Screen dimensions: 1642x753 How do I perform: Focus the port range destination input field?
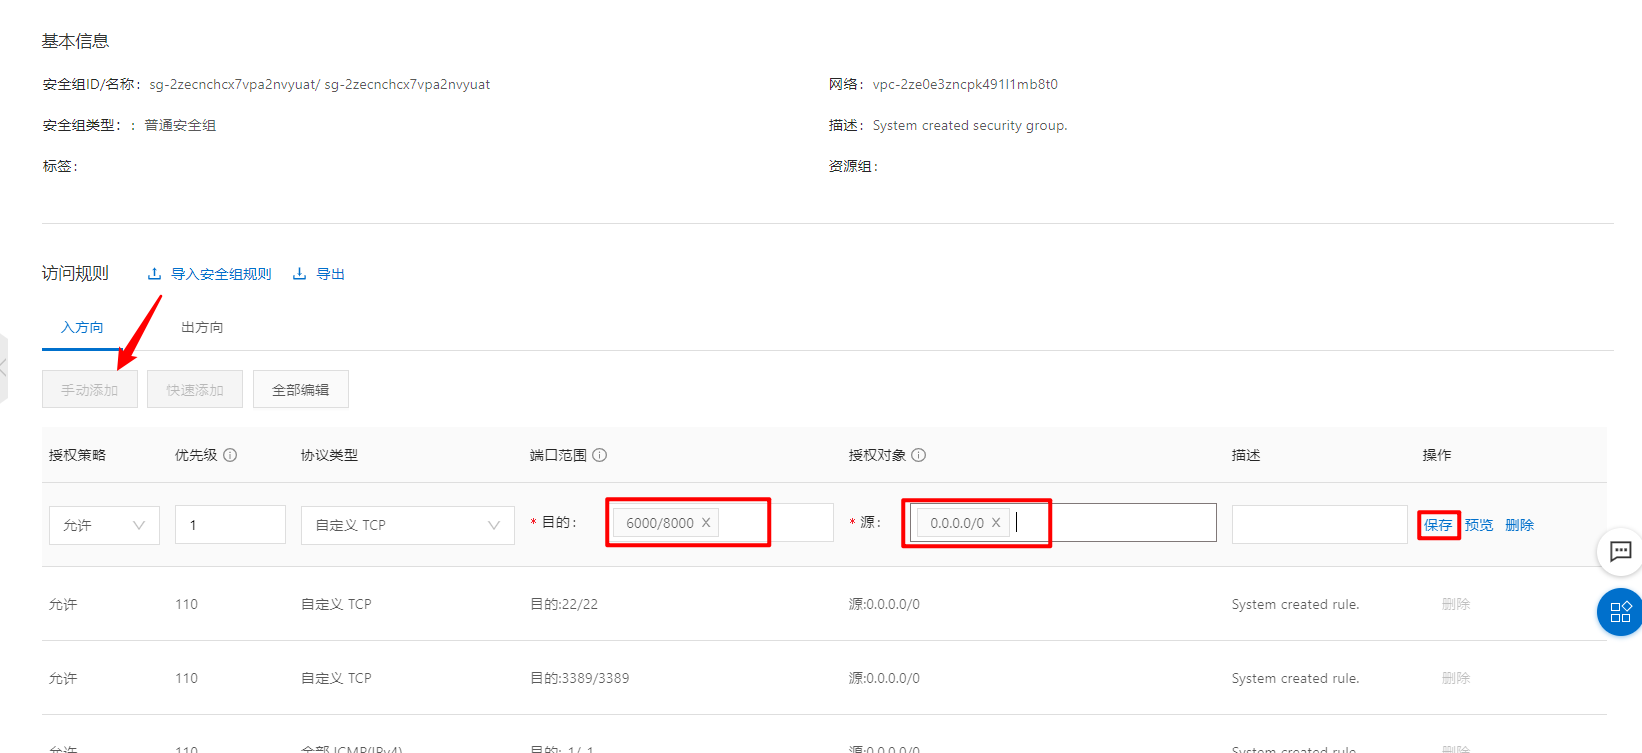(x=720, y=522)
